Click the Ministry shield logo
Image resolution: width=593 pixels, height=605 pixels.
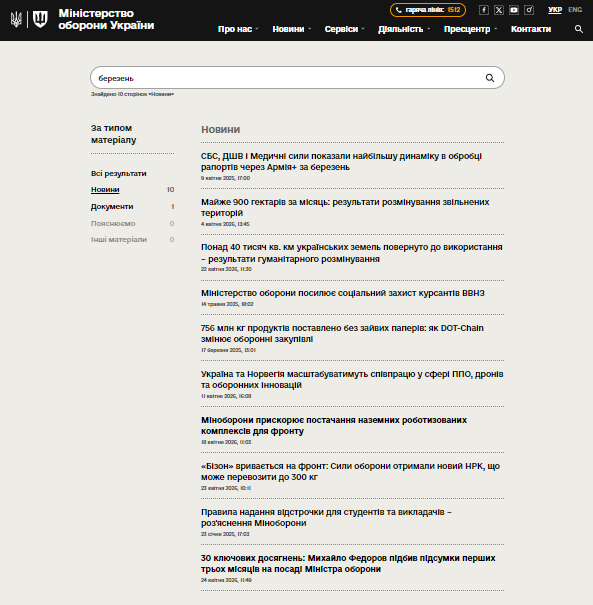[40, 19]
